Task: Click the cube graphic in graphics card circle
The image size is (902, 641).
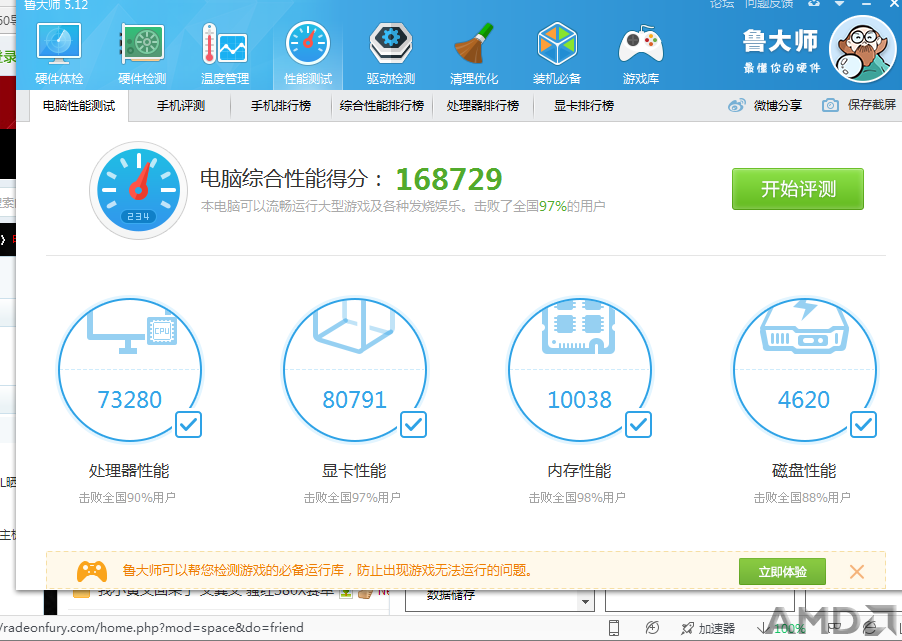Action: tap(354, 325)
